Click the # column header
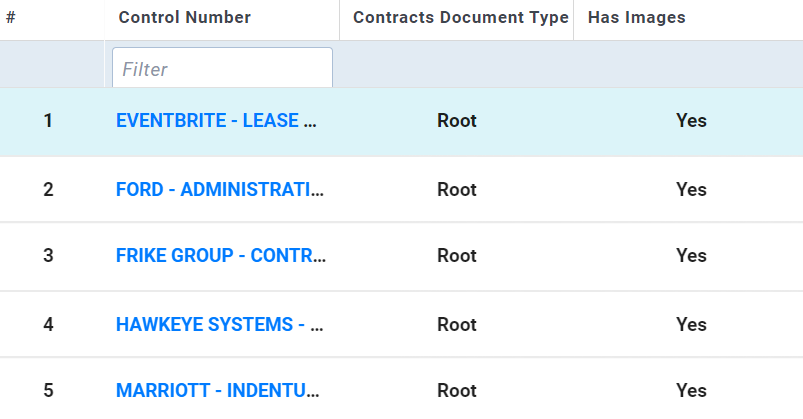Image resolution: width=803 pixels, height=419 pixels. tap(11, 17)
